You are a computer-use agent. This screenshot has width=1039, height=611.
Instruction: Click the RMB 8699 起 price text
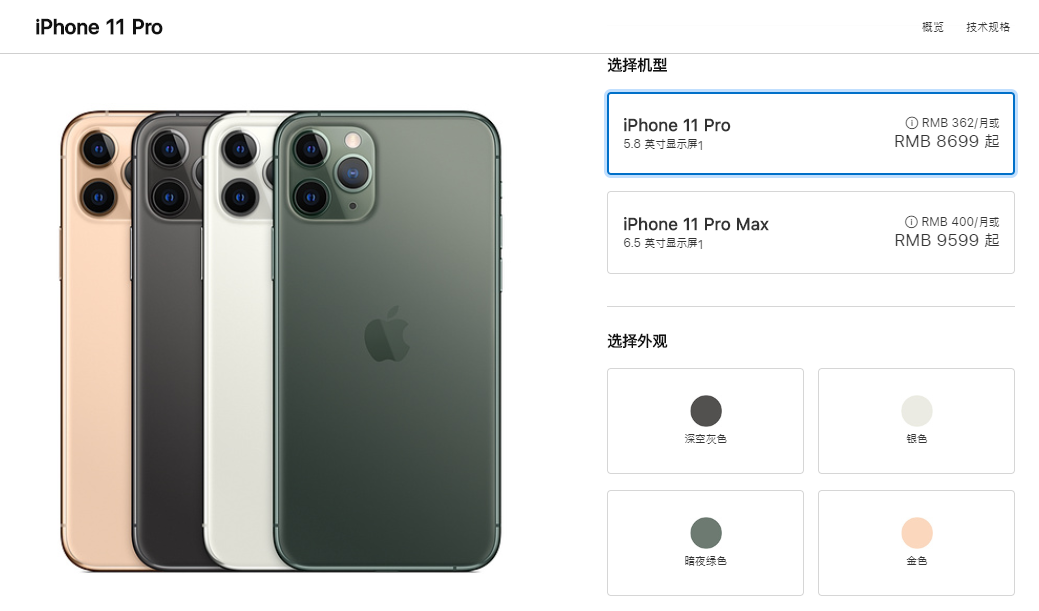[x=946, y=141]
